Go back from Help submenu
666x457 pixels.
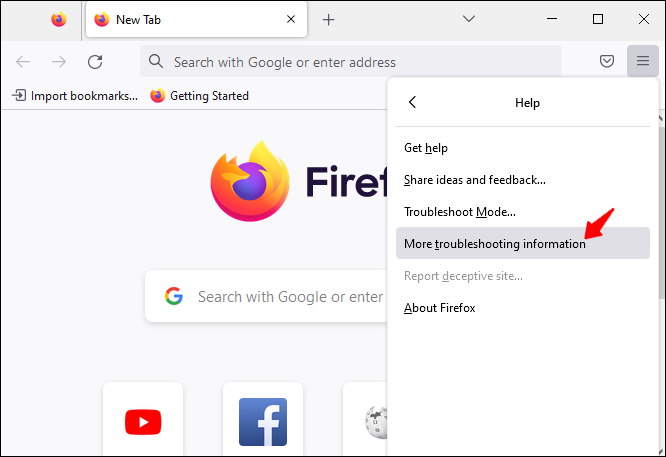pyautogui.click(x=412, y=102)
